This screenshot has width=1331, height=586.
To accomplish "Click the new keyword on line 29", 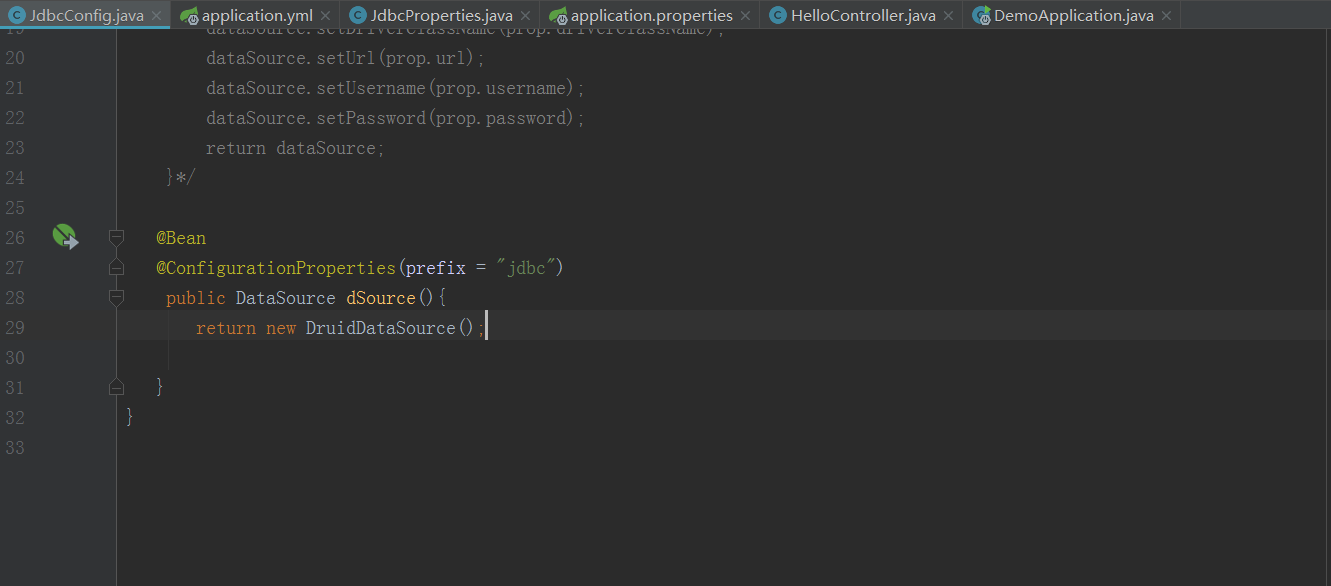I will coord(281,328).
